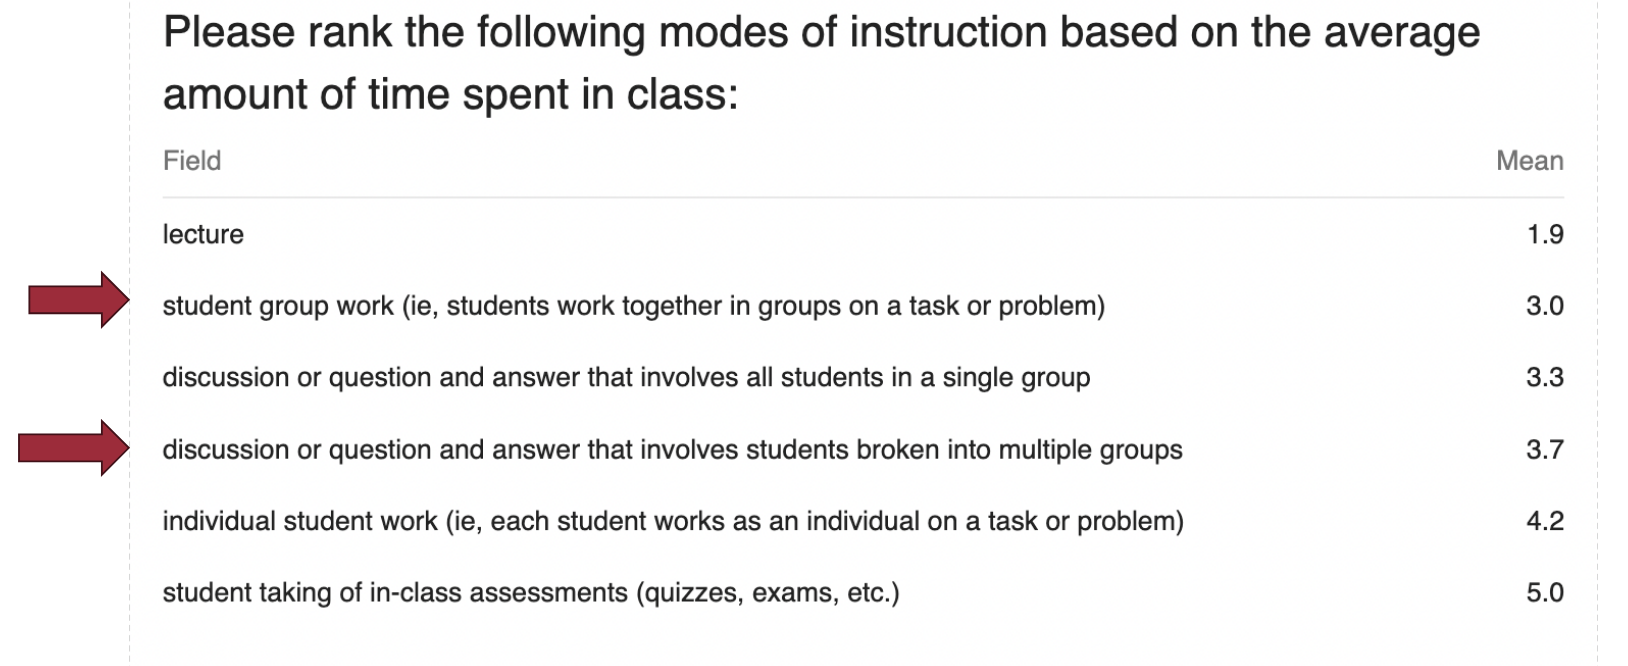1628x666 pixels.
Task: Select the student group work row label
Action: pos(633,306)
